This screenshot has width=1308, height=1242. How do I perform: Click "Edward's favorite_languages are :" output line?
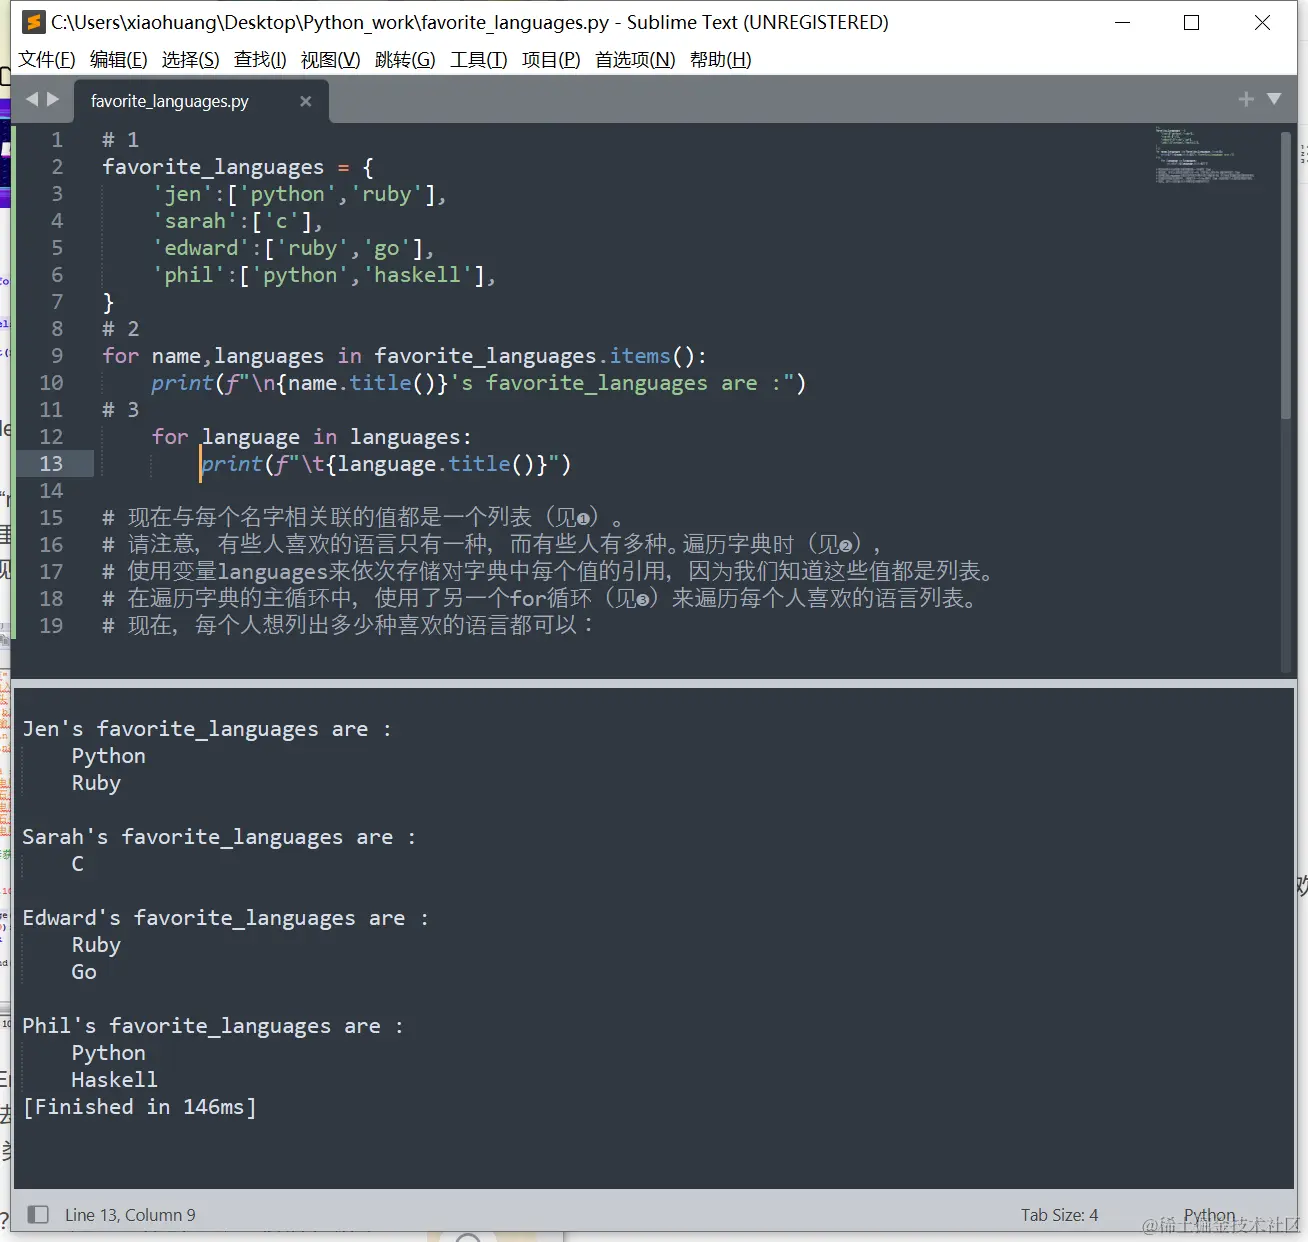[x=225, y=918]
